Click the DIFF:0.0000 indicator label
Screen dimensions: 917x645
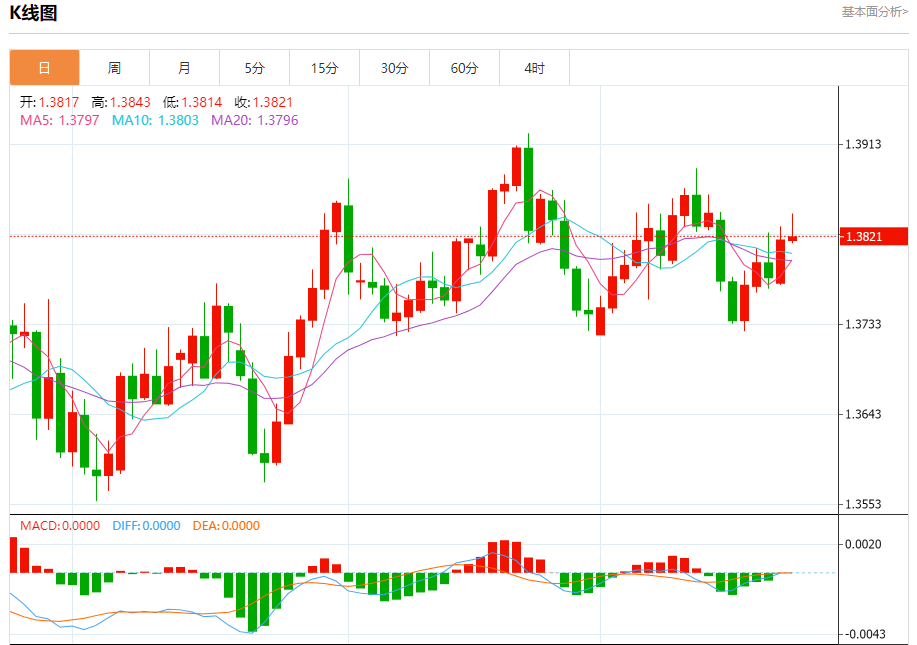pos(146,526)
